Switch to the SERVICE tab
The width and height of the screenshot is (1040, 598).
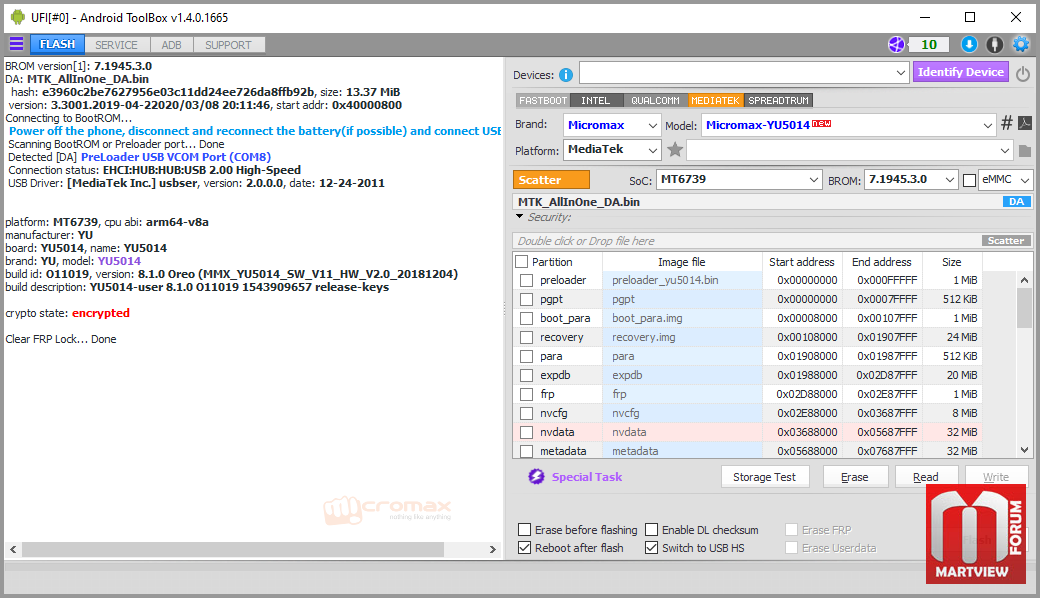coord(116,45)
